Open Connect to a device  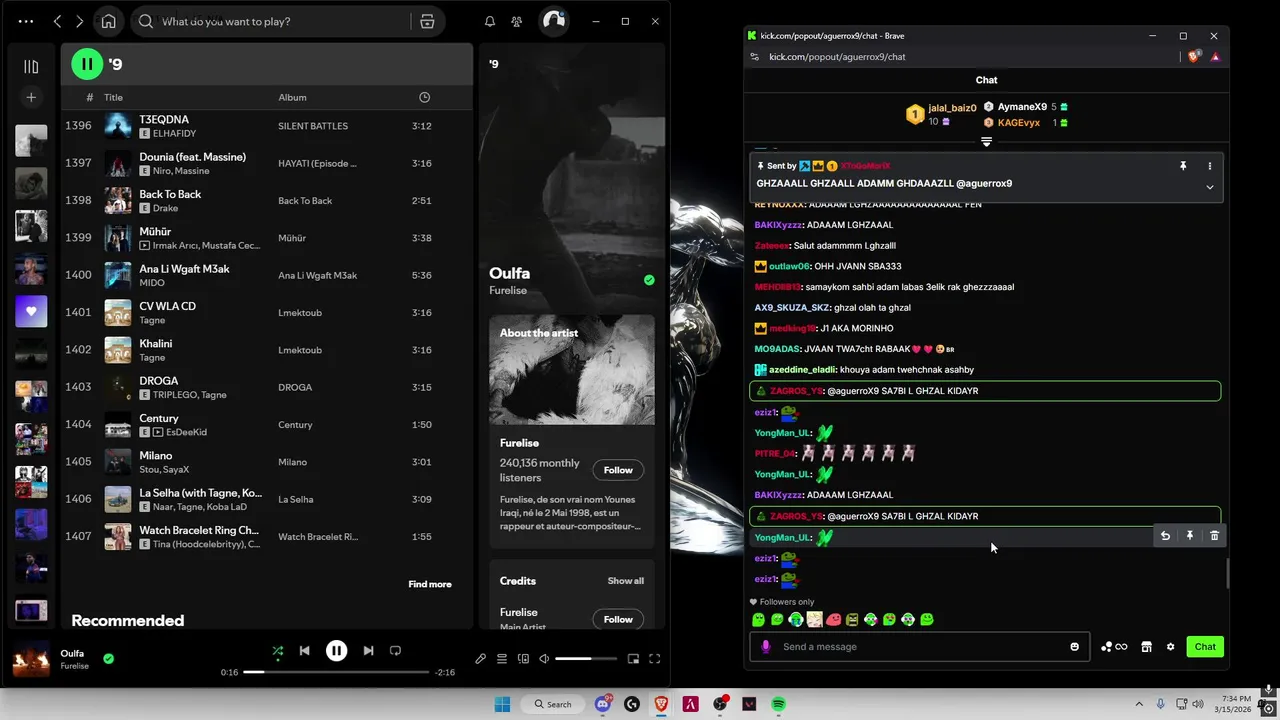click(523, 659)
